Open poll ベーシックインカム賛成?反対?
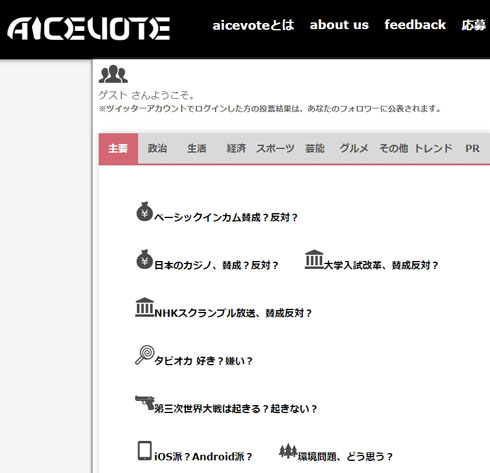Image resolution: width=490 pixels, height=473 pixels. pos(225,217)
